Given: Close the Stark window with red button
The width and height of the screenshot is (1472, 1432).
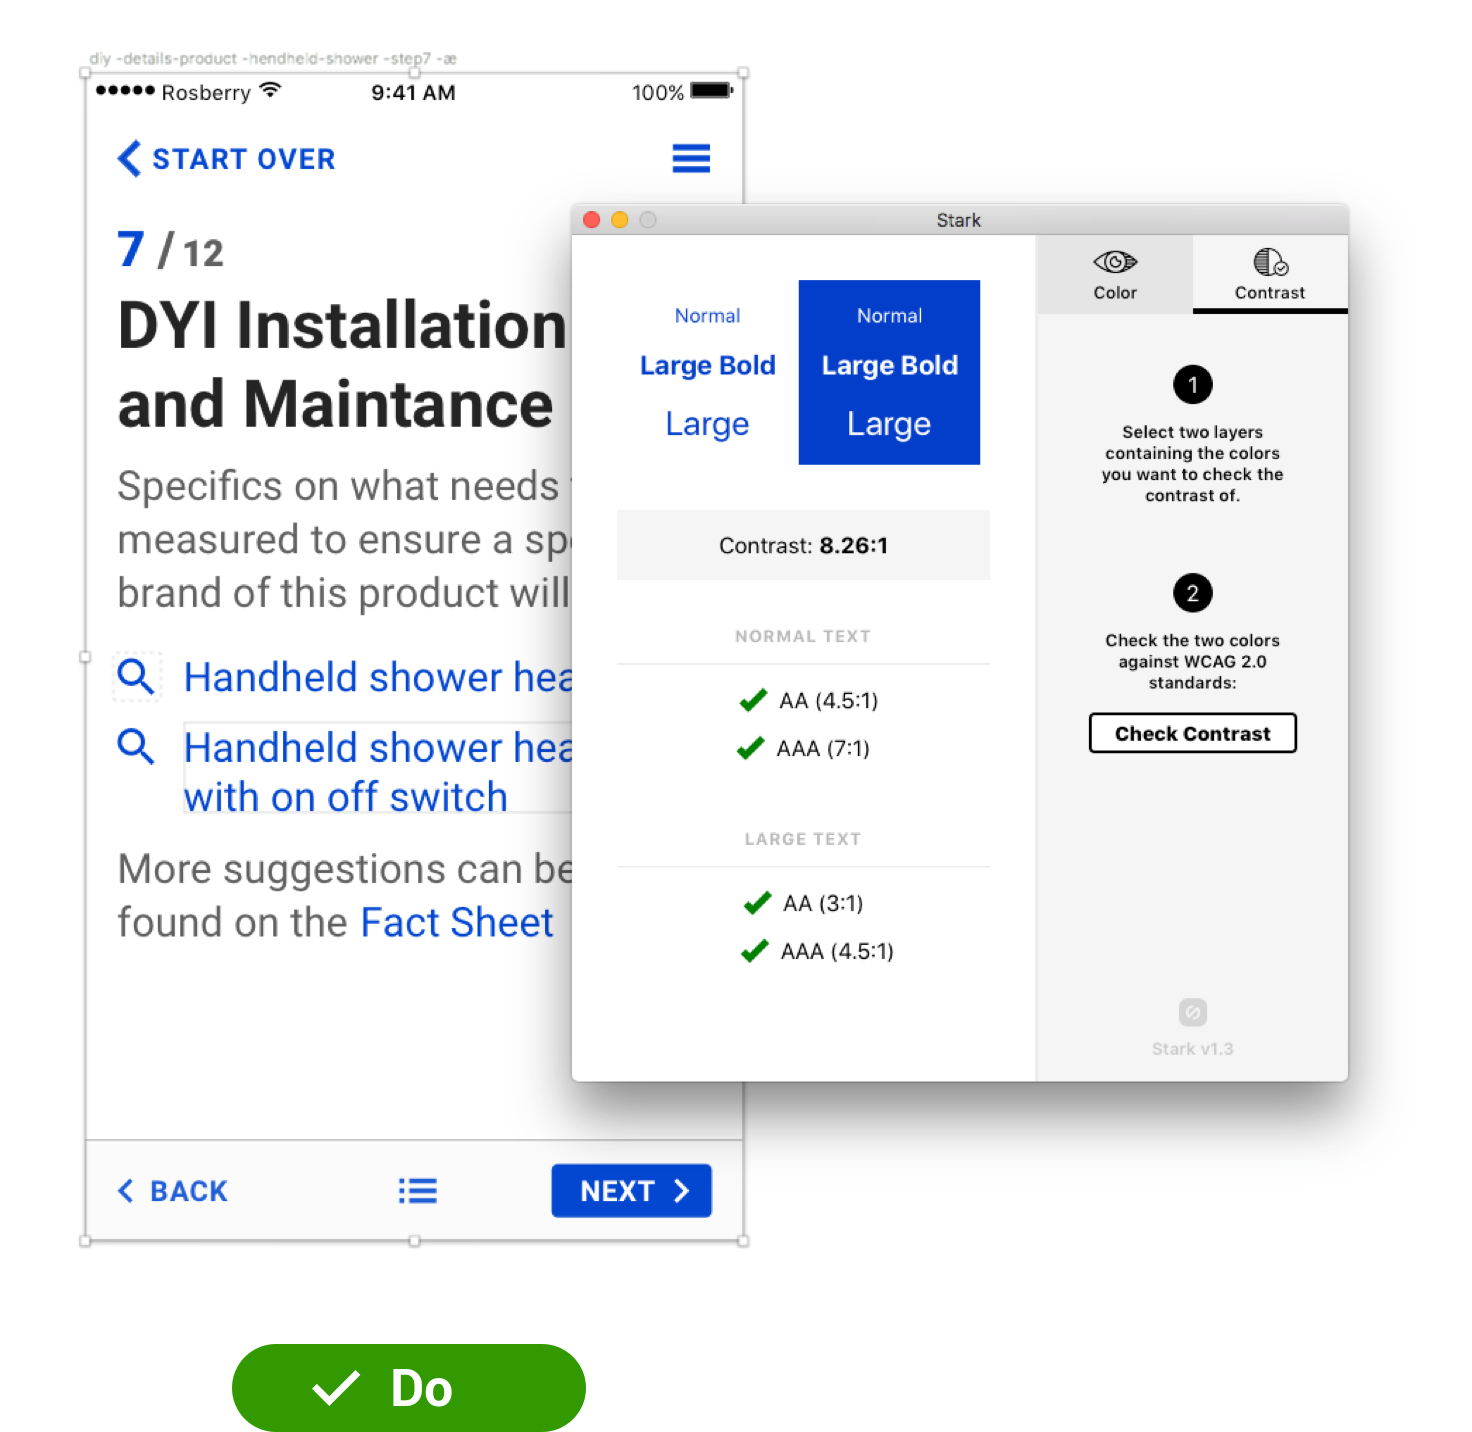Looking at the screenshot, I should point(592,220).
